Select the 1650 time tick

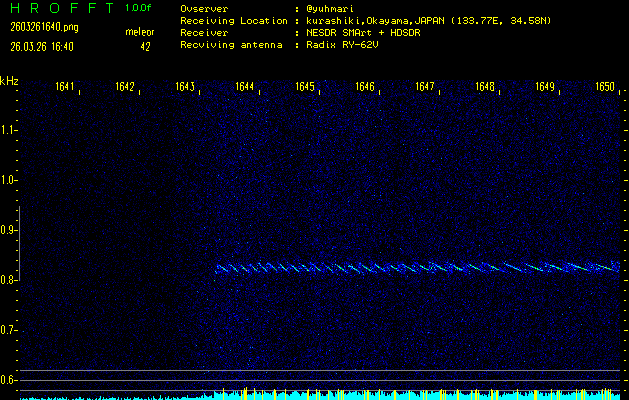604,87
